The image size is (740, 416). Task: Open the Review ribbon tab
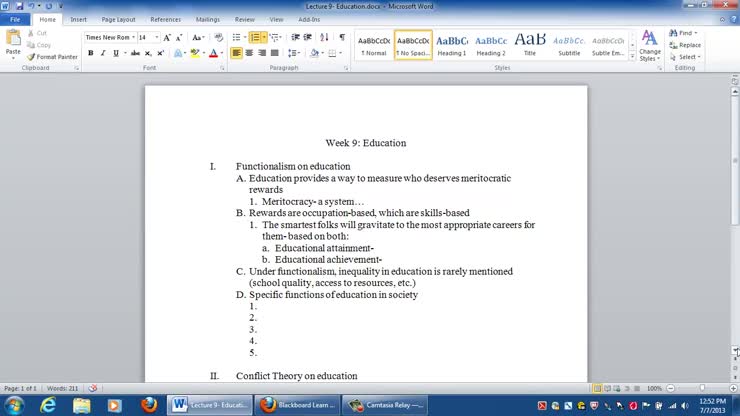coord(244,19)
